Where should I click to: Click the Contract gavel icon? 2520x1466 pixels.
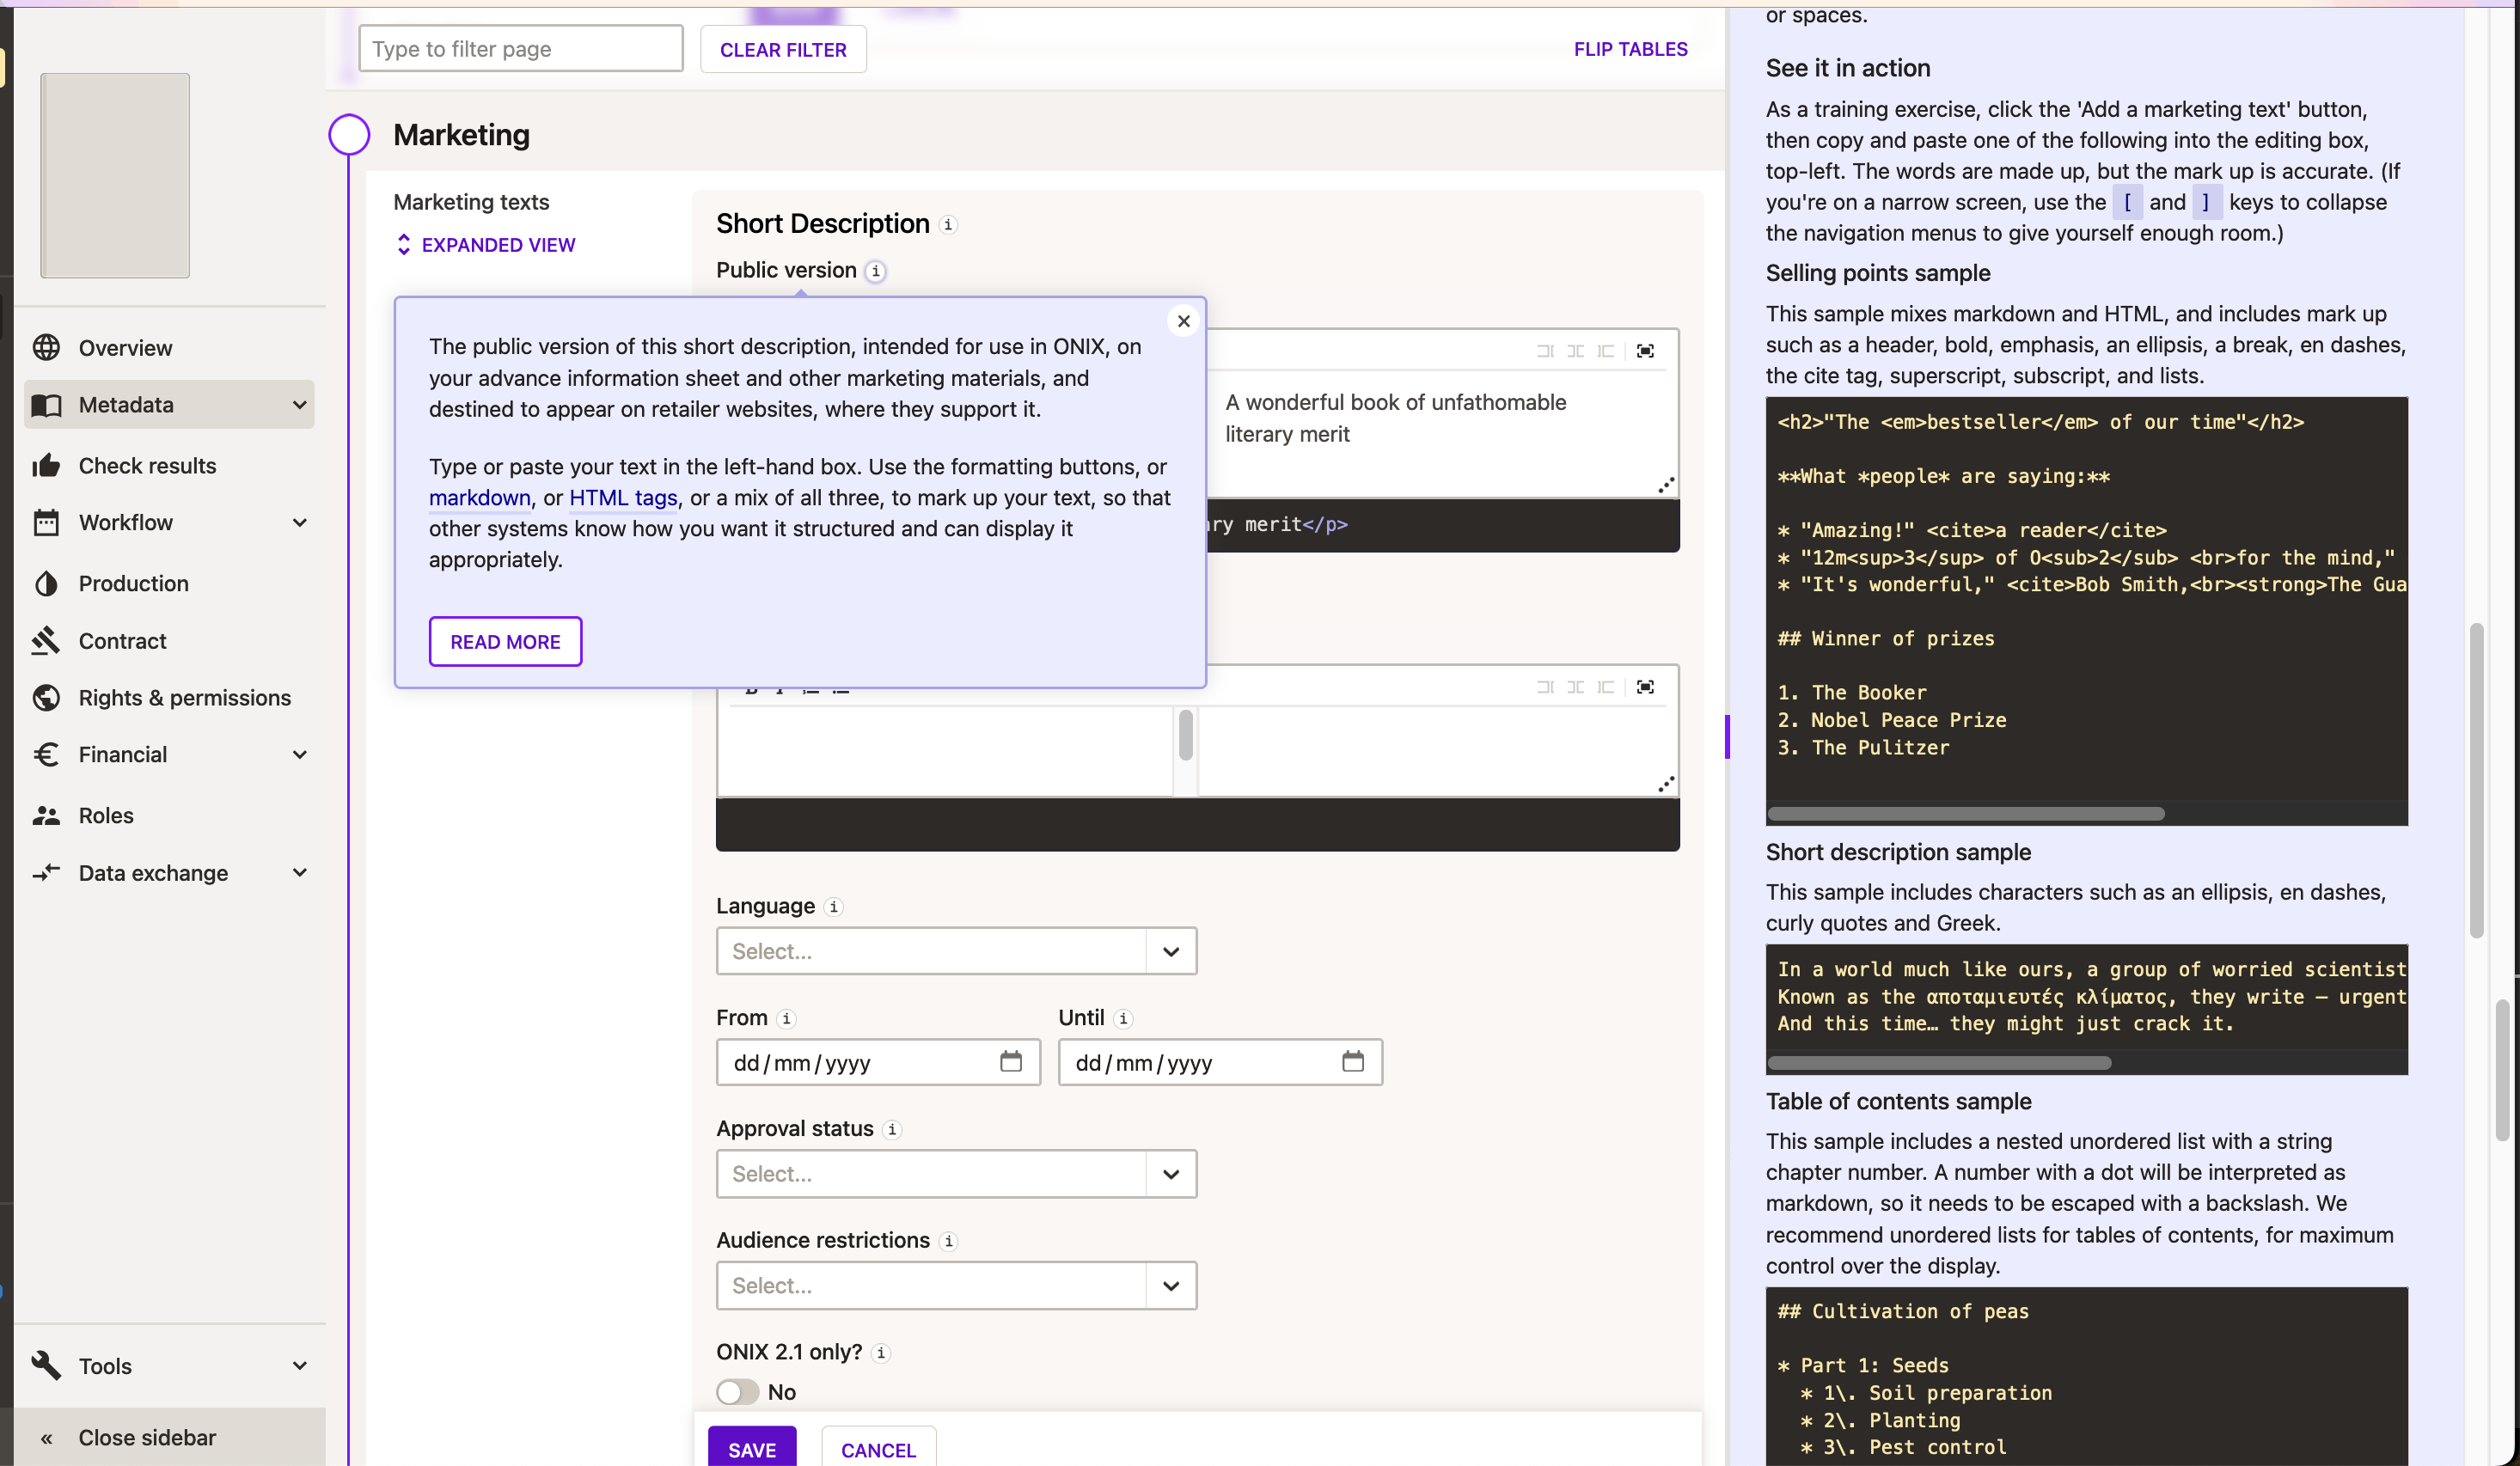point(46,640)
